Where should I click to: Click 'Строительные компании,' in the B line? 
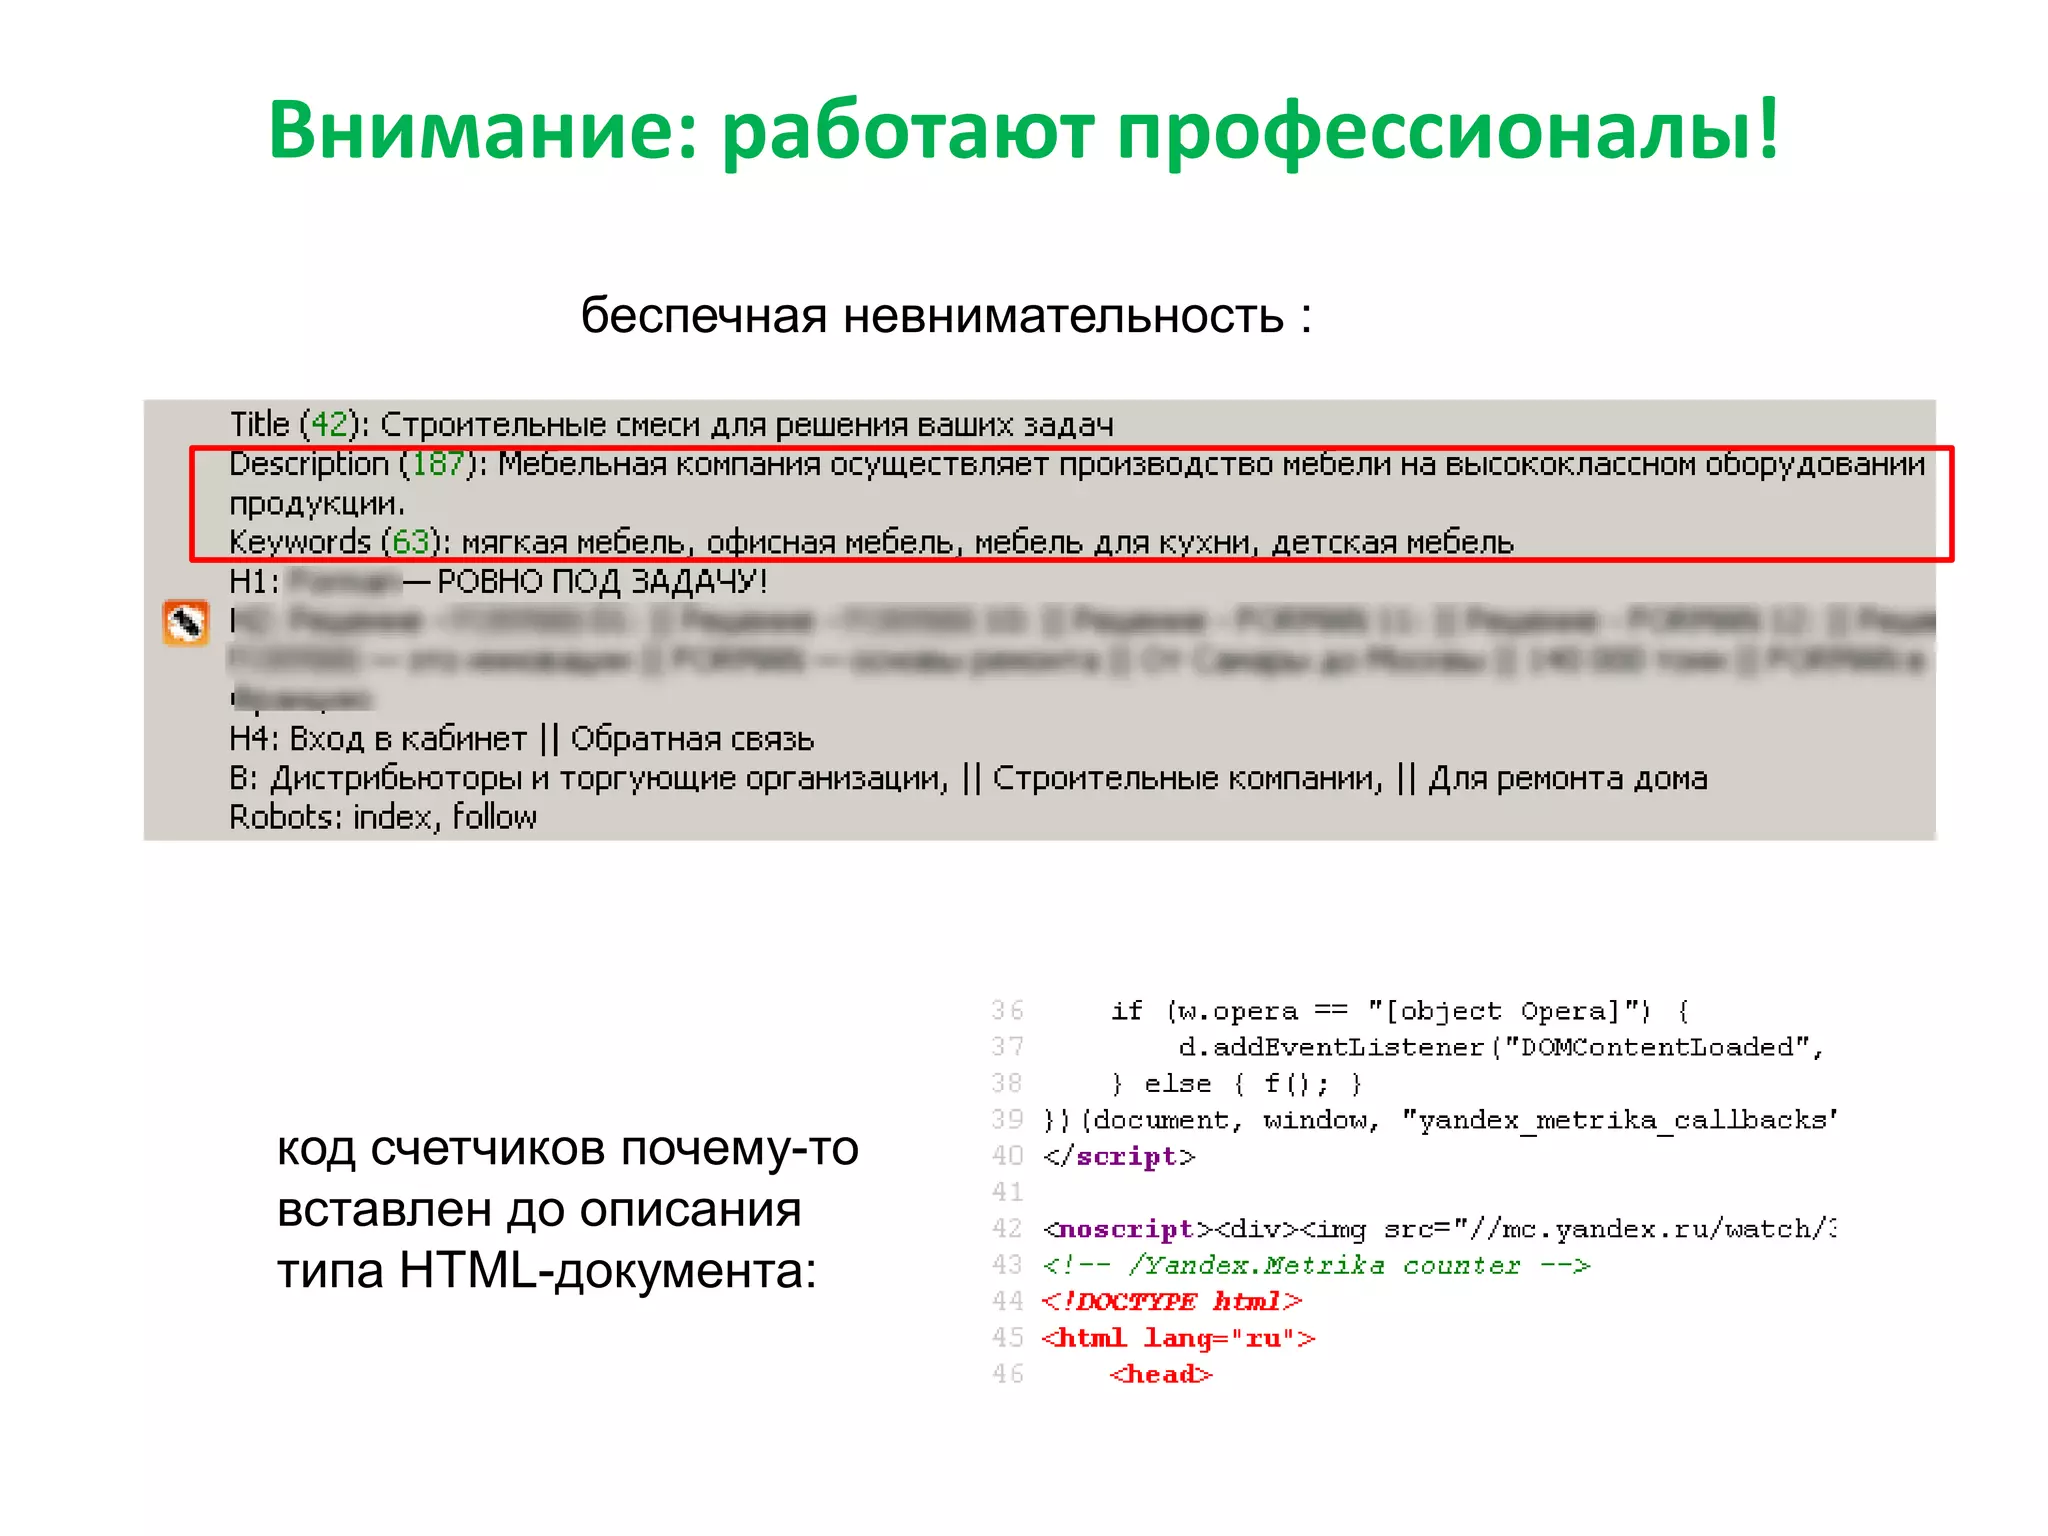(x=1188, y=778)
